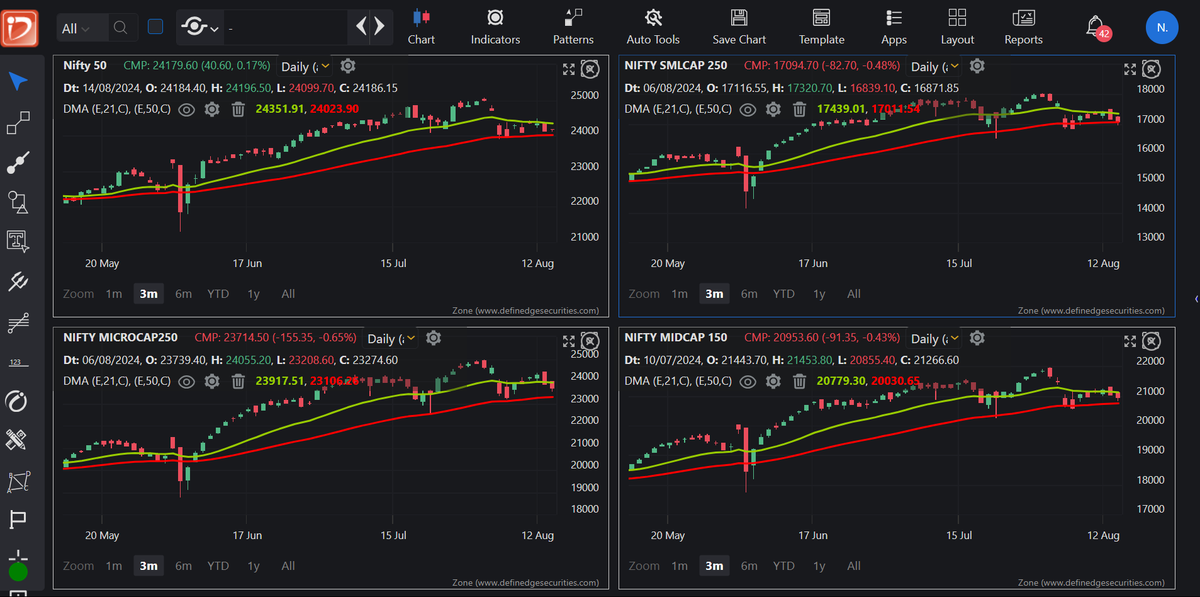Set NIFTY MICROCAP250 zoom to All

(288, 566)
